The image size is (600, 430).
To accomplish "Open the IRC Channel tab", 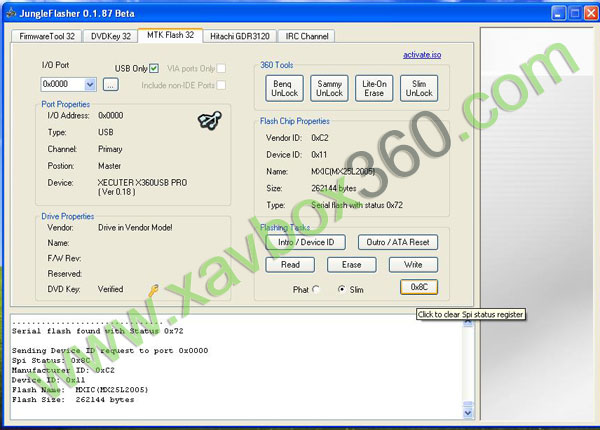I will pos(307,36).
